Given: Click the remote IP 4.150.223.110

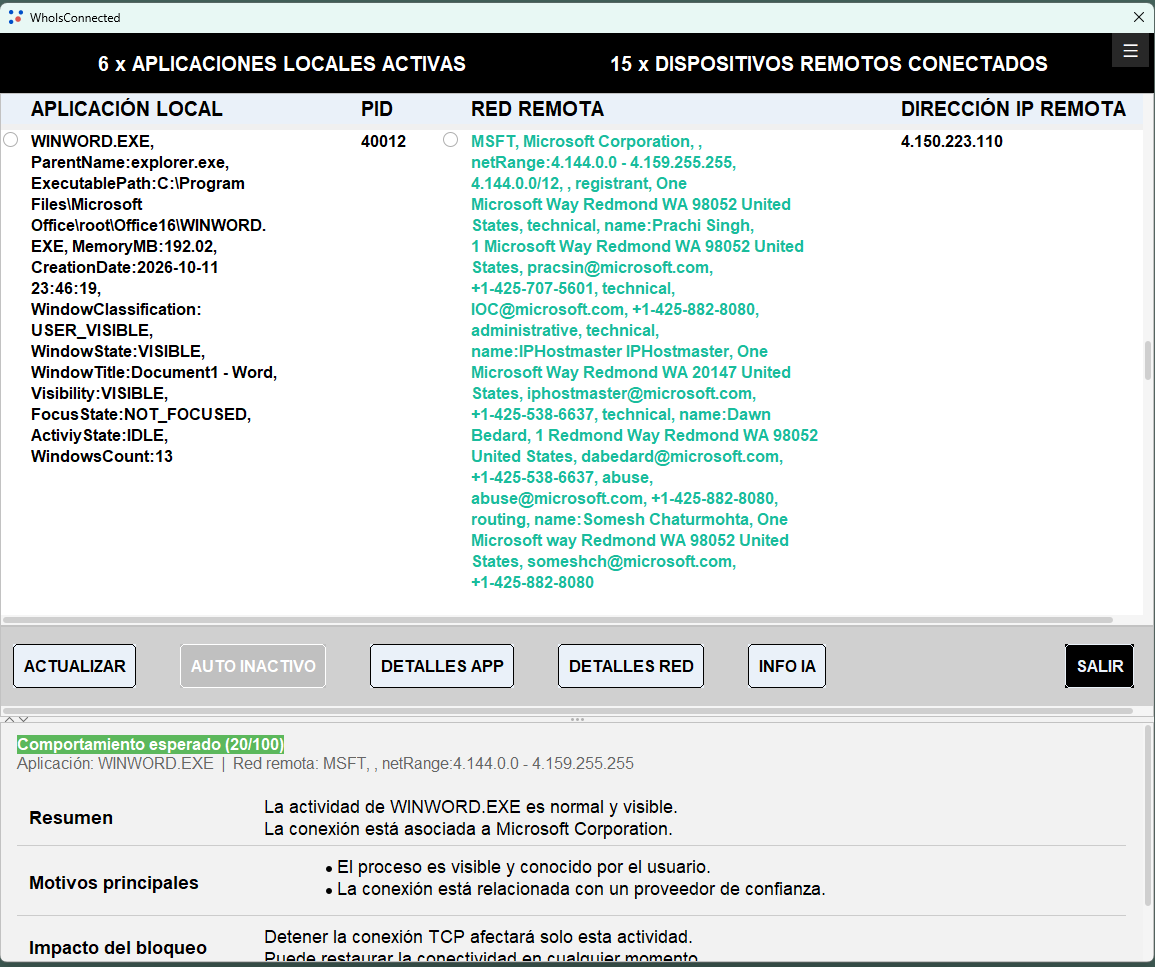Looking at the screenshot, I should click(952, 141).
